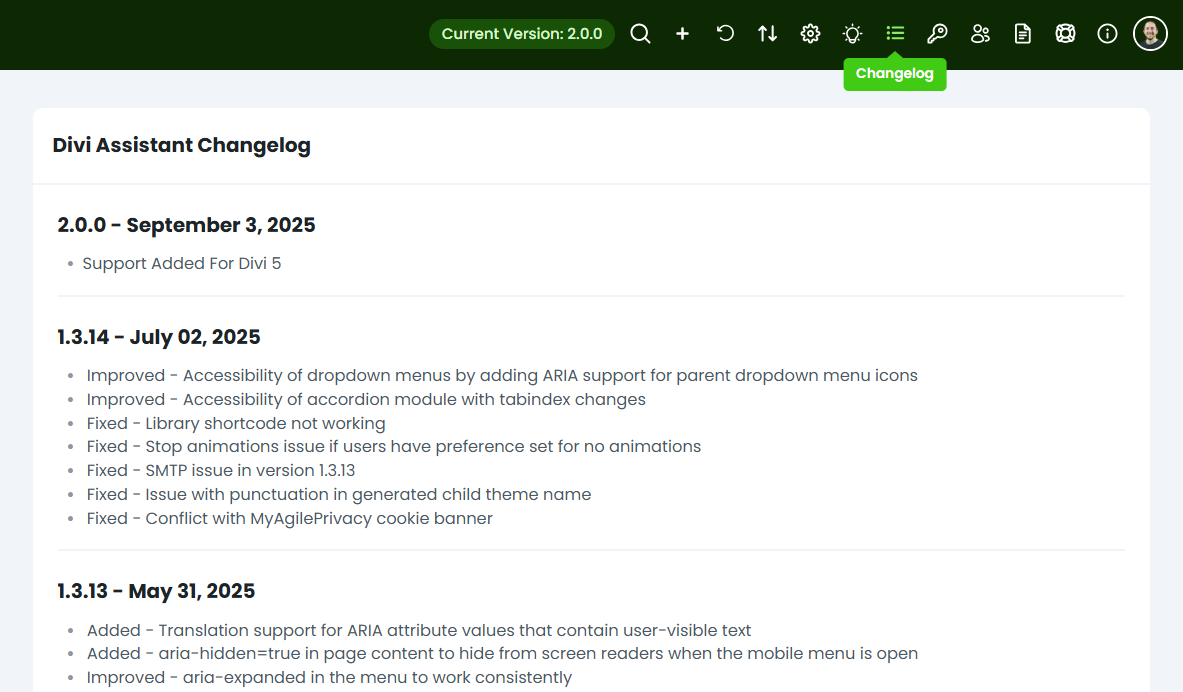Viewport: 1183px width, 692px height.
Task: Click the circular reset arrow icon
Action: pos(725,34)
